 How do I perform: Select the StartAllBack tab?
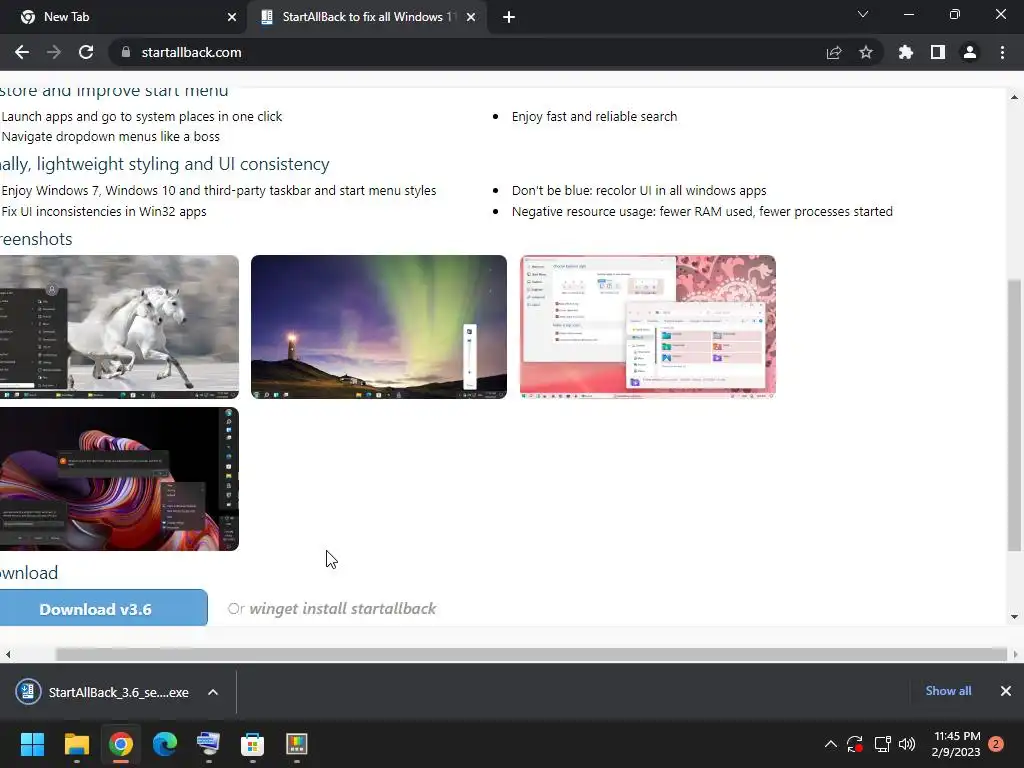367,17
